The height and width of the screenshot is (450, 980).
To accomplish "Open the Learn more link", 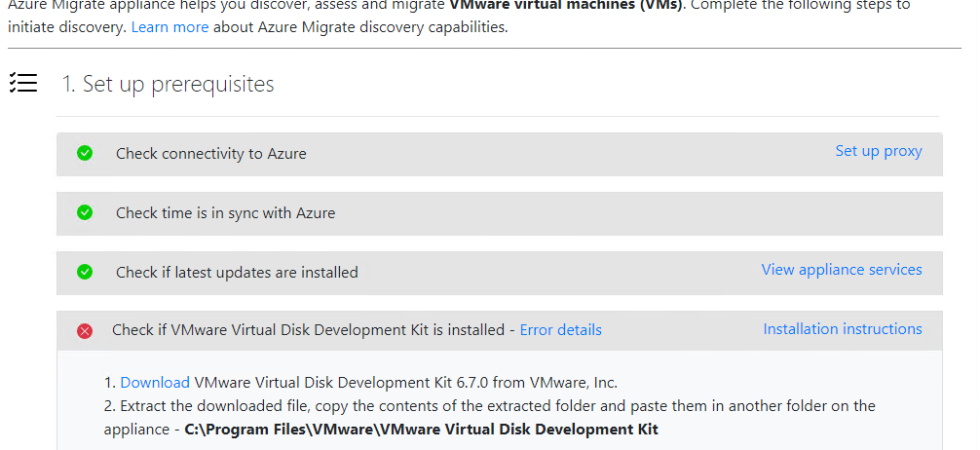I will coord(169,28).
